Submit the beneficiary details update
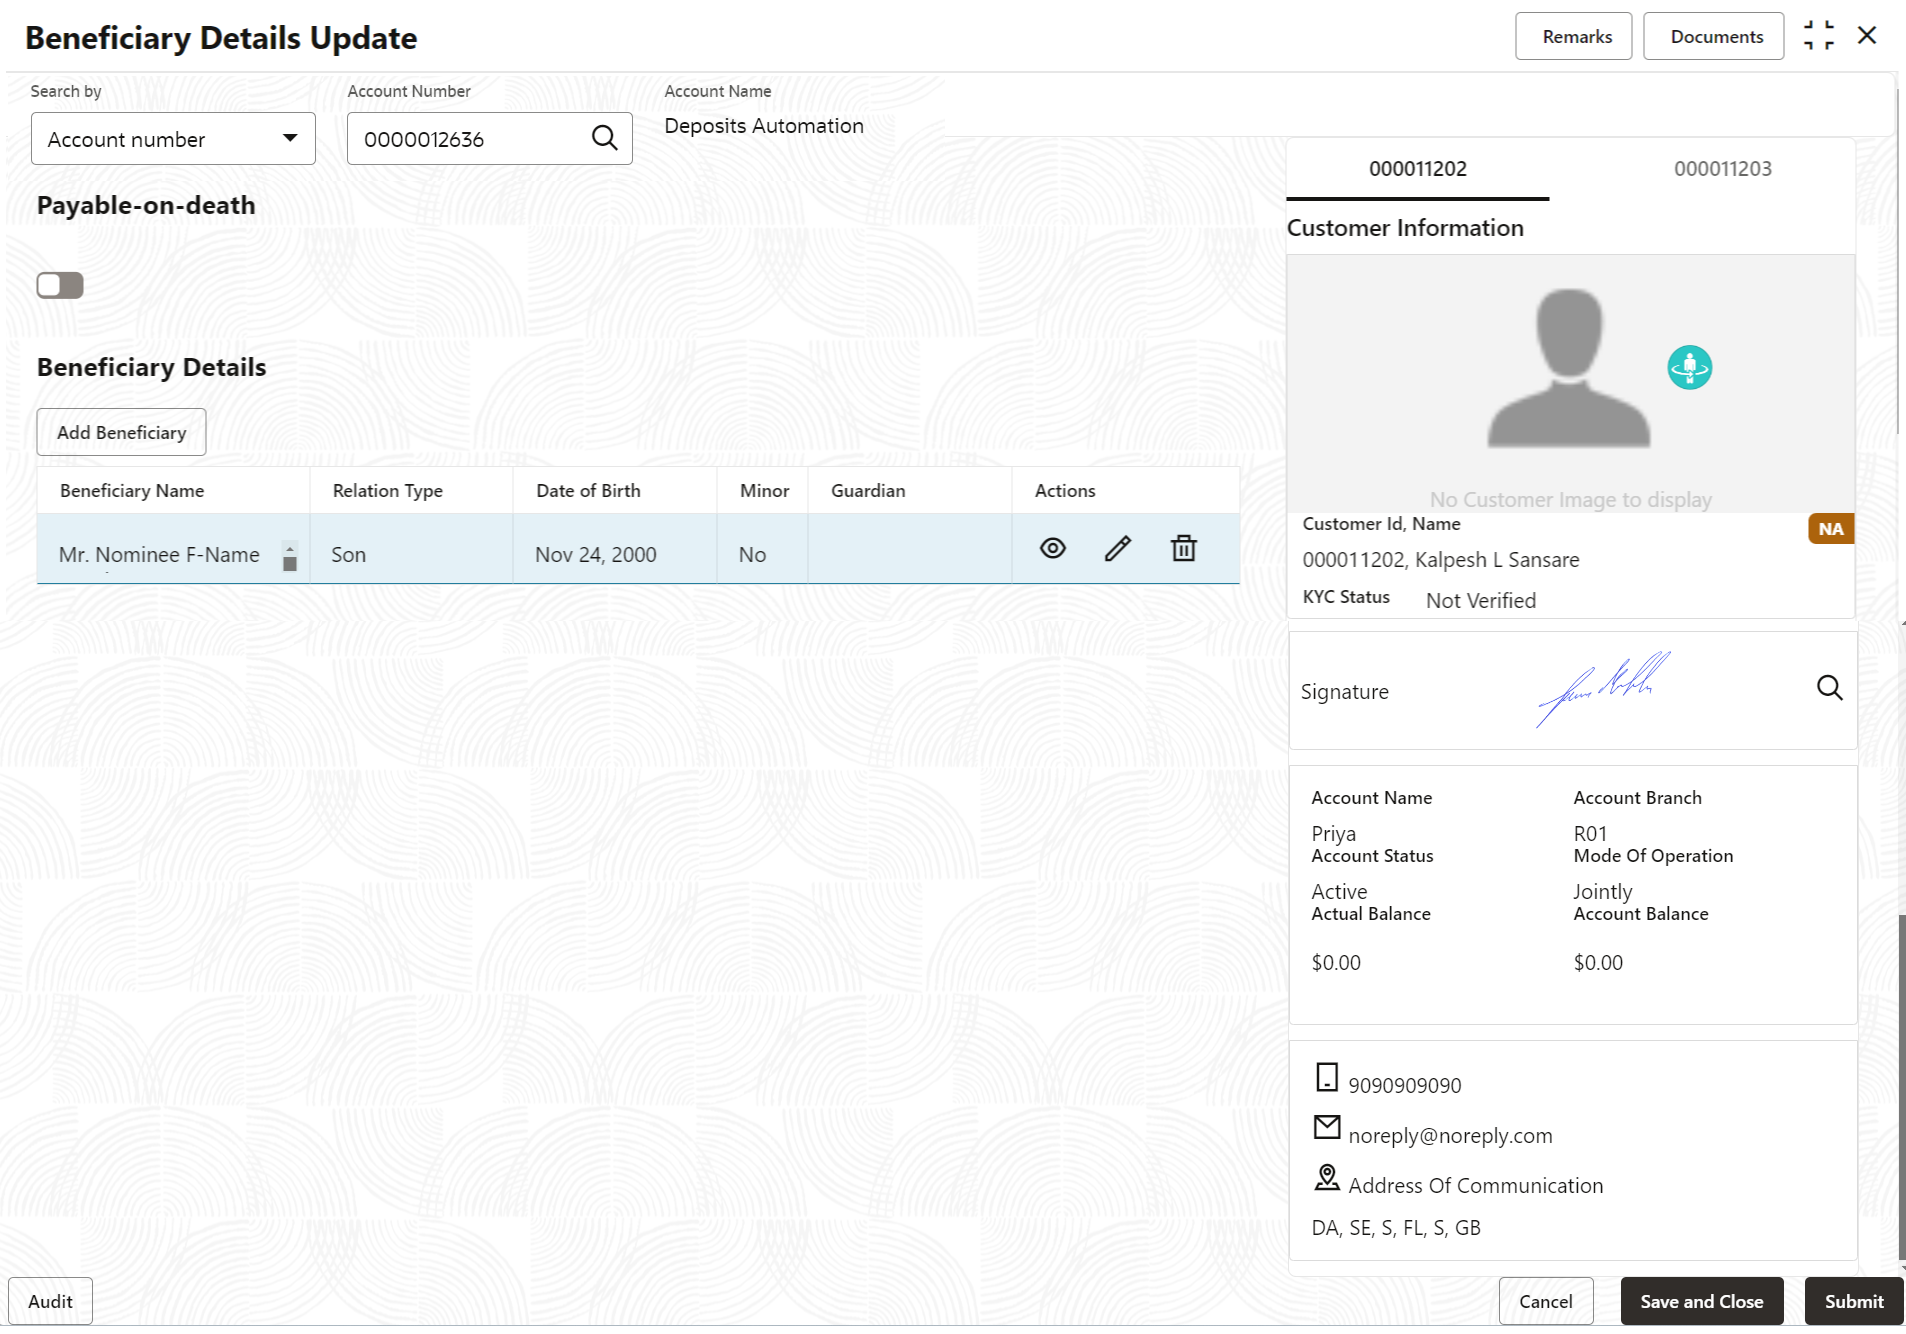1906x1334 pixels. [x=1853, y=1301]
